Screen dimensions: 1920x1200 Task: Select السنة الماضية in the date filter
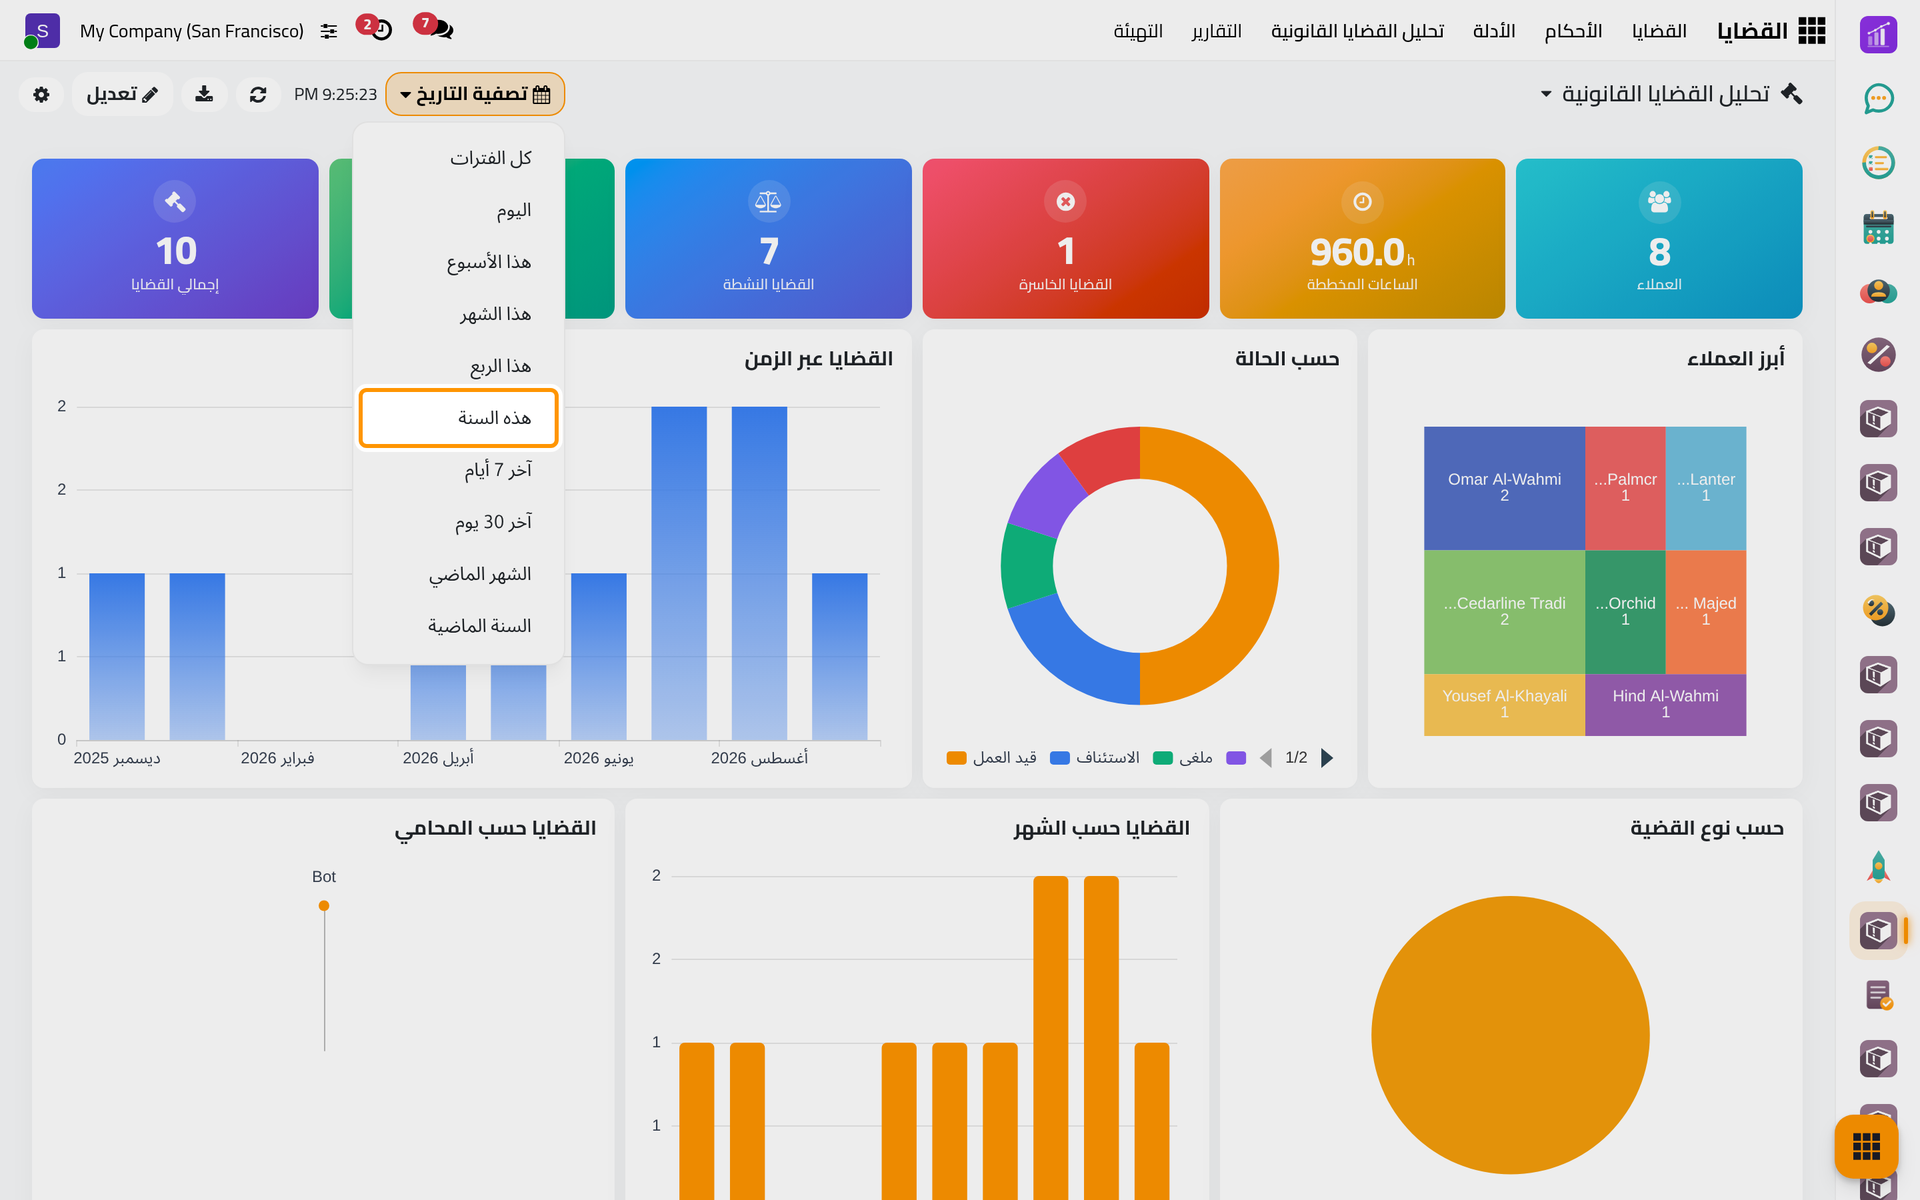[x=459, y=626]
